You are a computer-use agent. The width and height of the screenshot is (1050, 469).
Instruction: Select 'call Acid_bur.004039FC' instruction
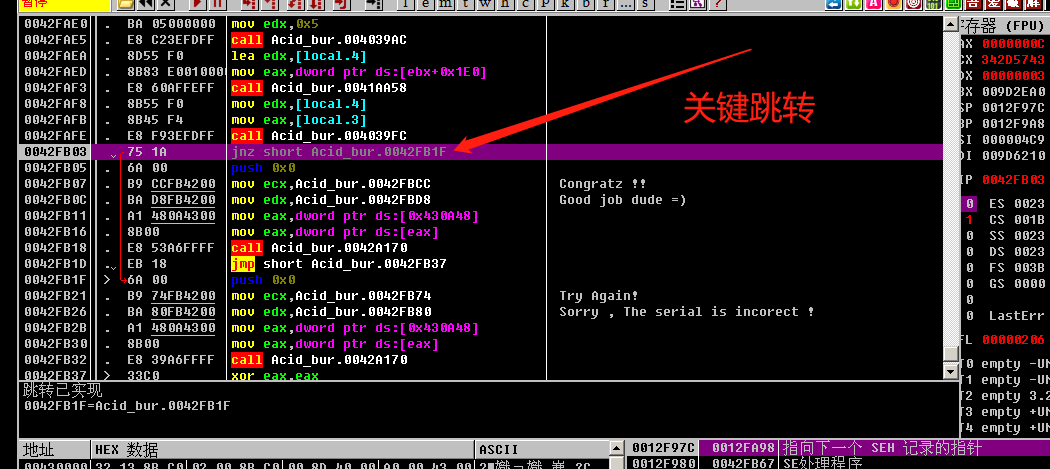[x=319, y=136]
